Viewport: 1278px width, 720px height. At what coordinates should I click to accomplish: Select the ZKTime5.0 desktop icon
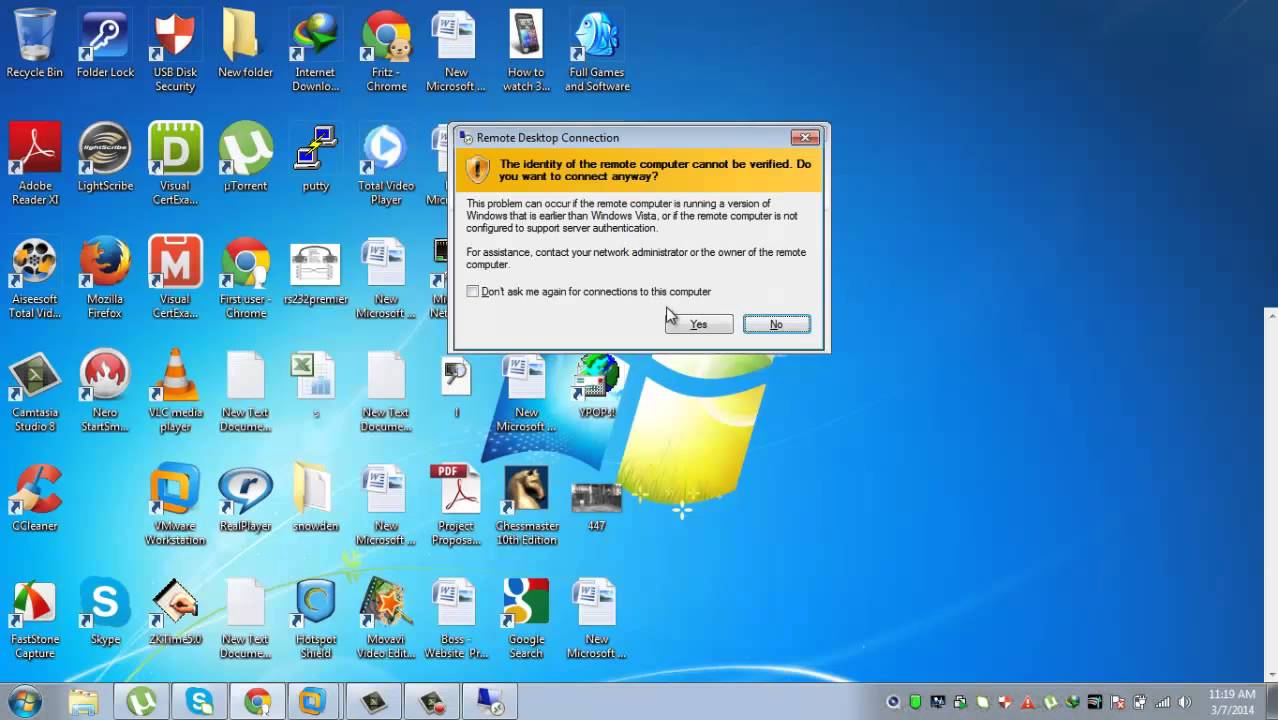[175, 611]
